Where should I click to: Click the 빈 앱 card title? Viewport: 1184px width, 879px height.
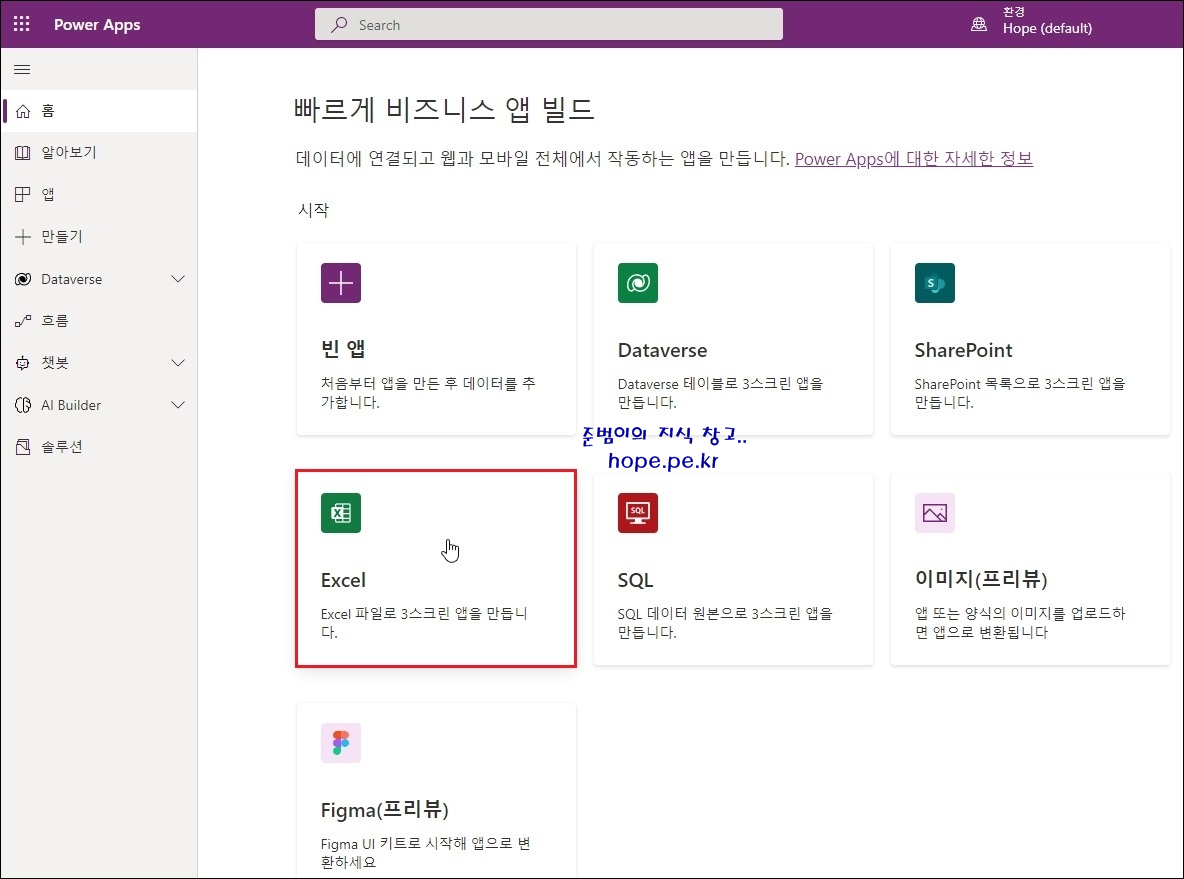coord(343,349)
